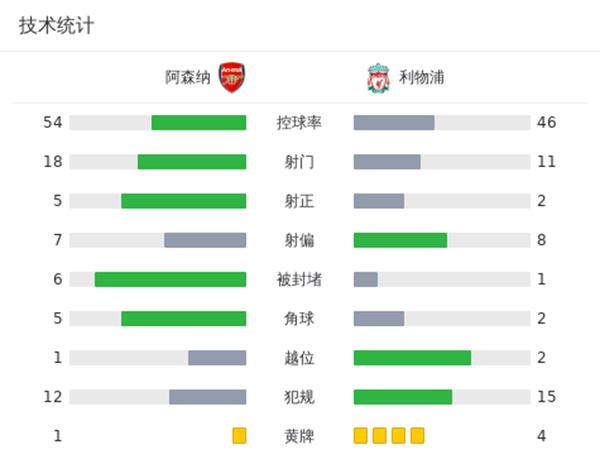The height and width of the screenshot is (459, 600).
Task: Click Arsenal's possession value 54
Action: point(53,122)
